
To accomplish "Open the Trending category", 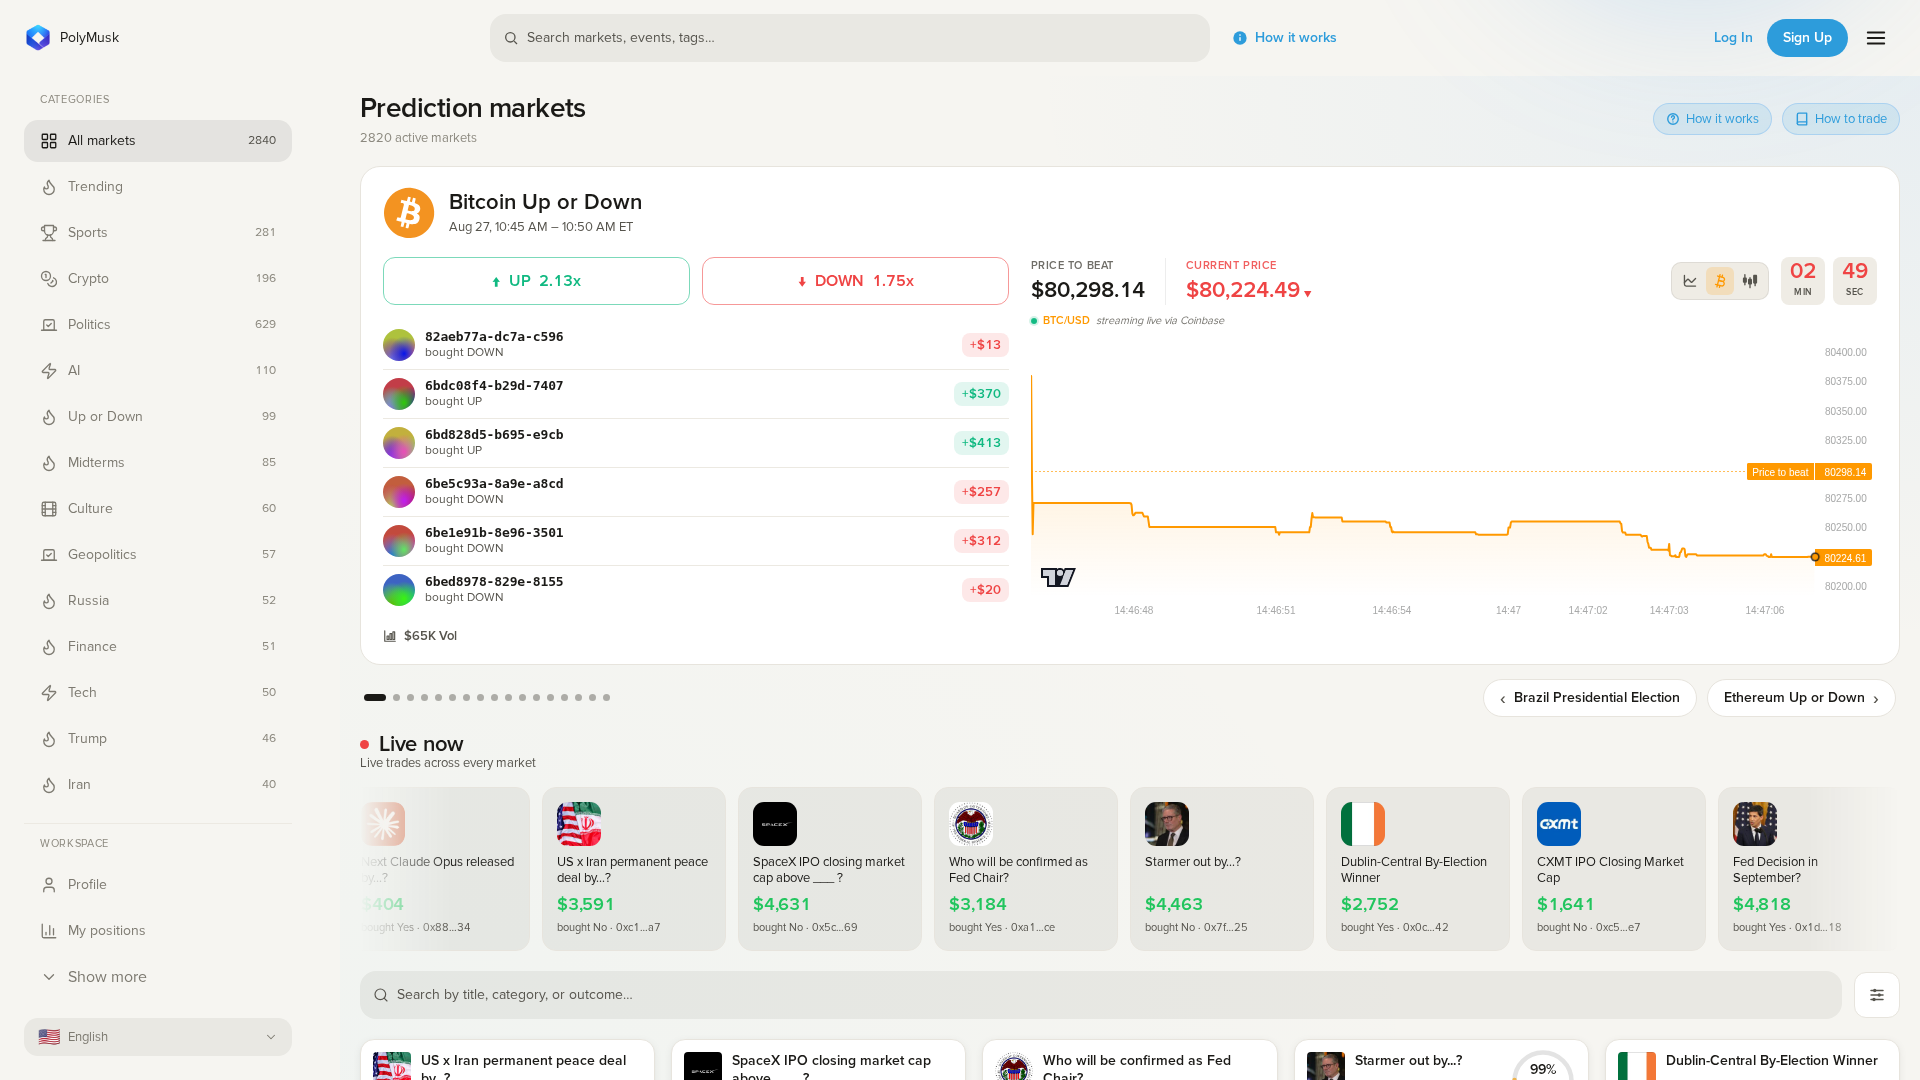I will point(158,187).
